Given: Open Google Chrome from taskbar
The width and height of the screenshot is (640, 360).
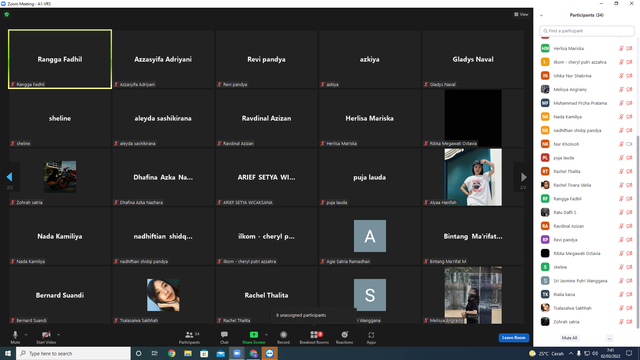Looking at the screenshot, I should click(171, 353).
